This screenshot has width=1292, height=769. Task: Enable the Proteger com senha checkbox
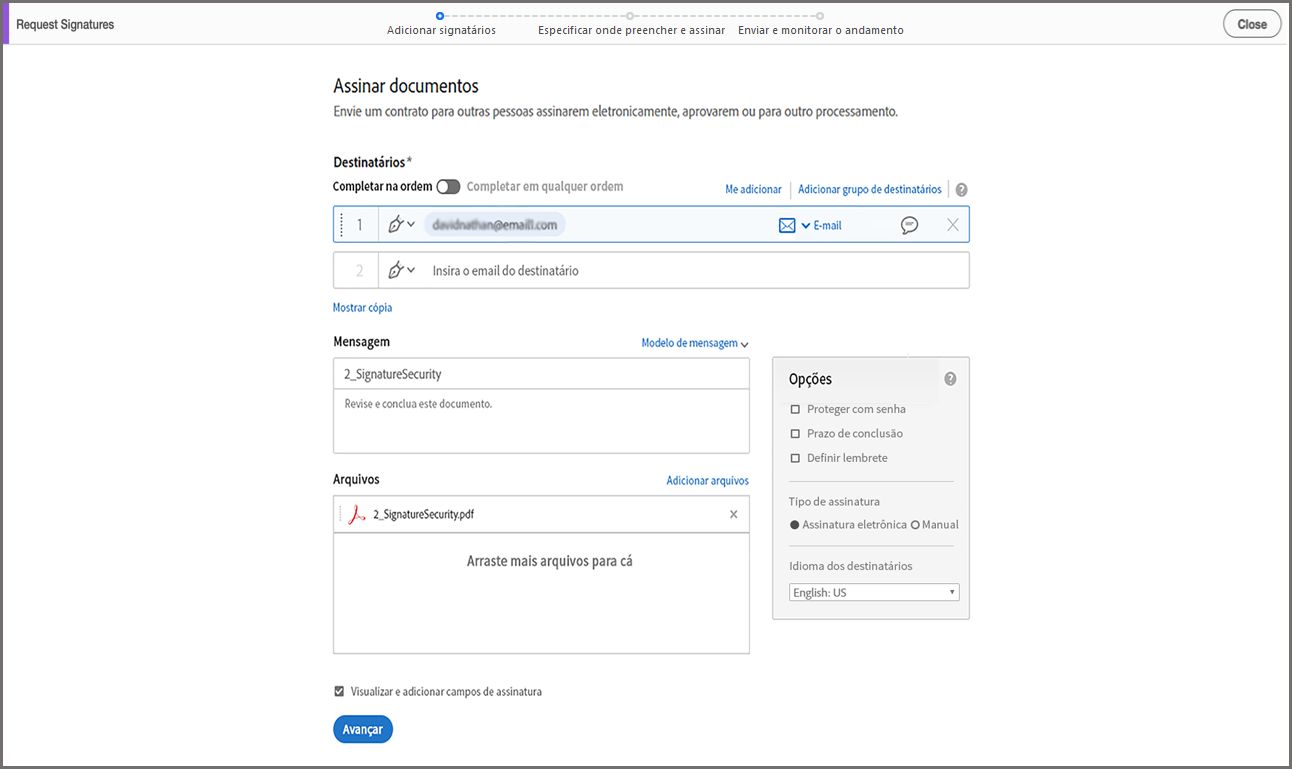click(x=794, y=408)
